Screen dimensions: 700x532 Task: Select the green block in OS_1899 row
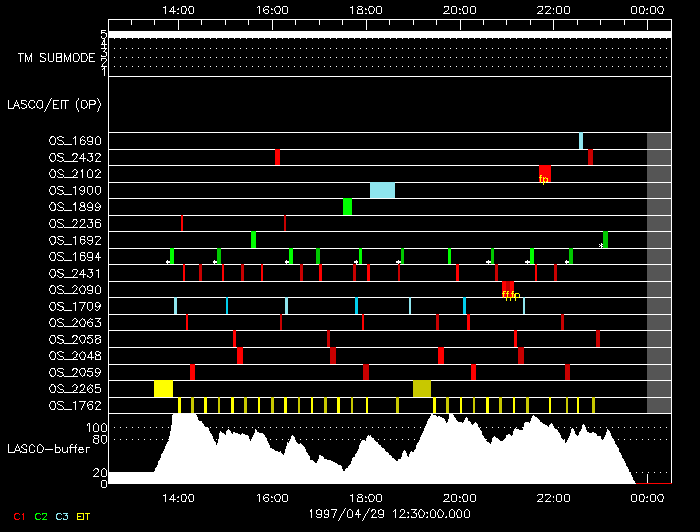click(x=347, y=207)
